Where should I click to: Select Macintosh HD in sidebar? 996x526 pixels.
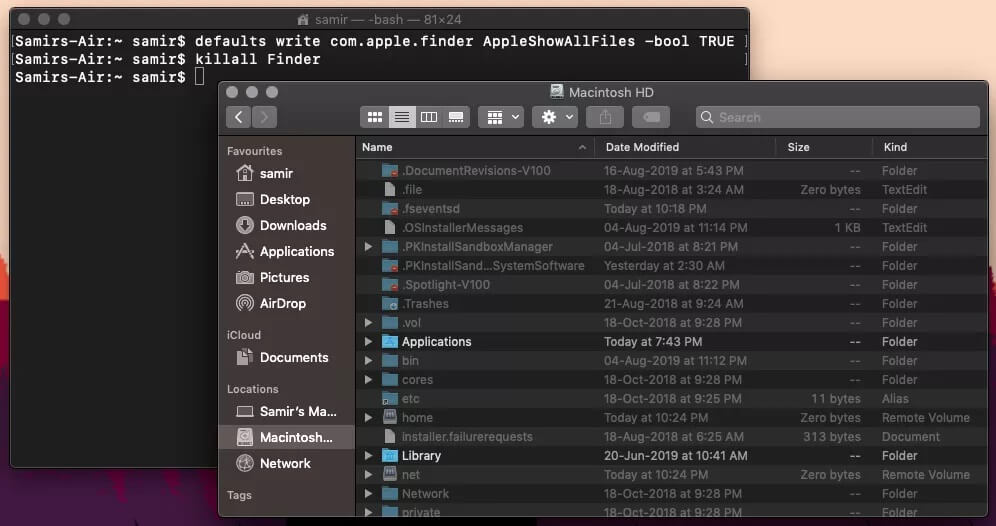coord(286,438)
